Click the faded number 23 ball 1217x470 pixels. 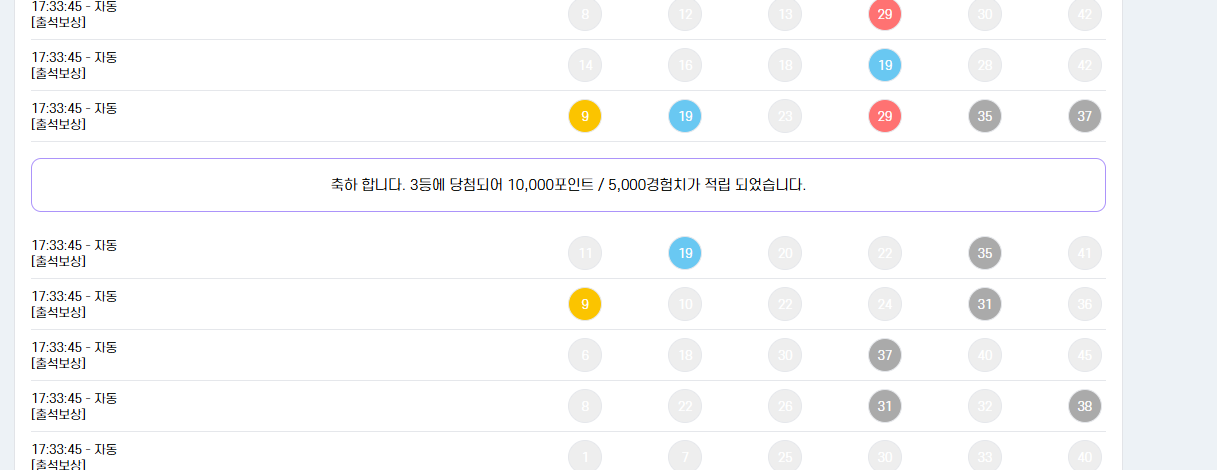785,116
